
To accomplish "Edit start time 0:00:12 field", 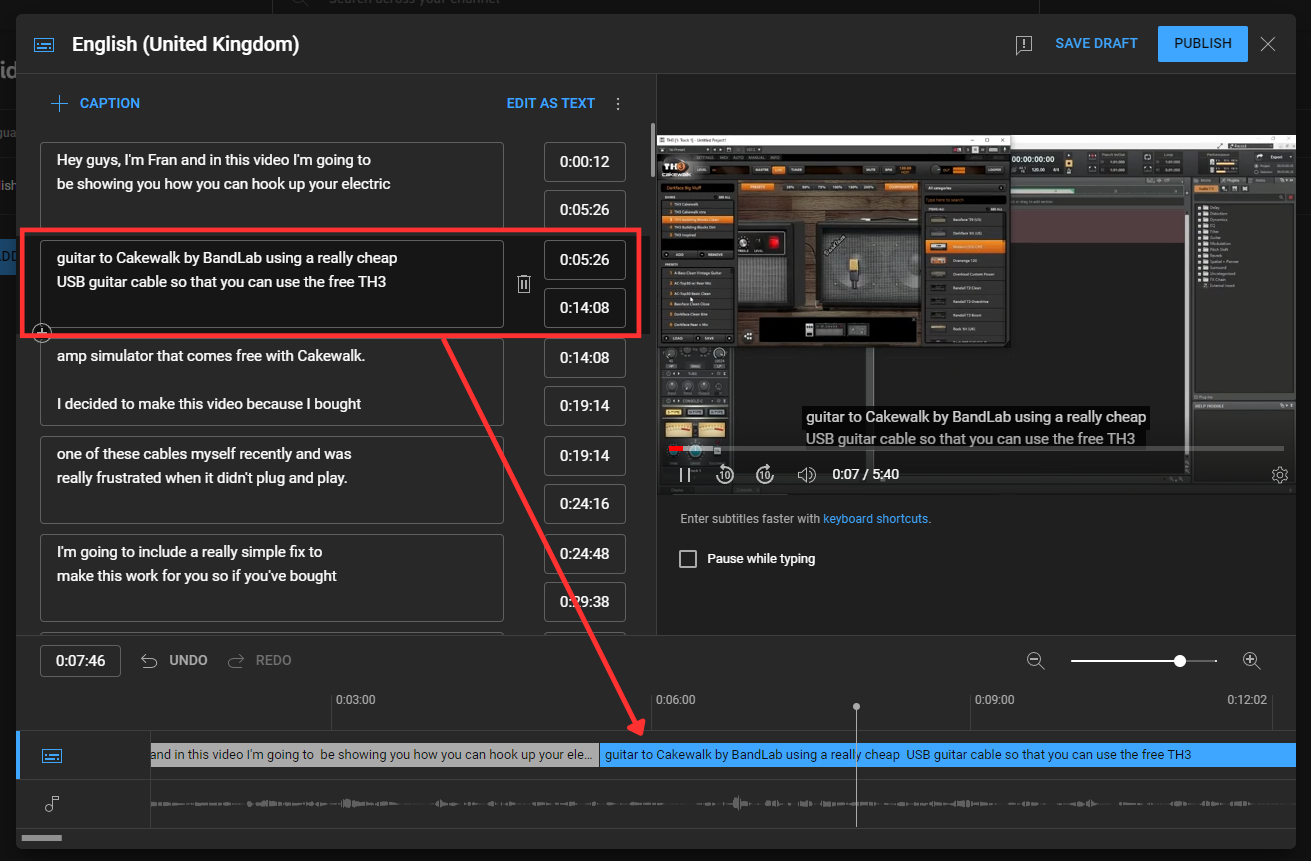I will coord(585,162).
